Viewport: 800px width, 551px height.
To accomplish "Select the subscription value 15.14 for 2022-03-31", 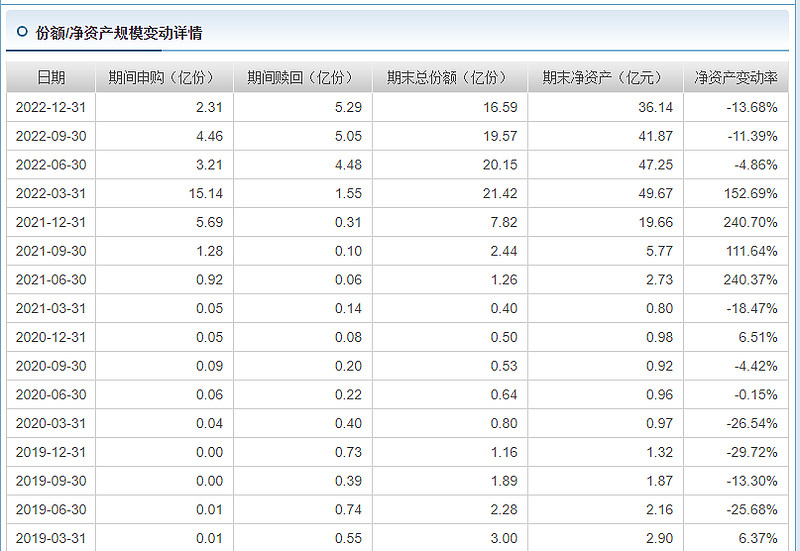I will click(x=206, y=193).
